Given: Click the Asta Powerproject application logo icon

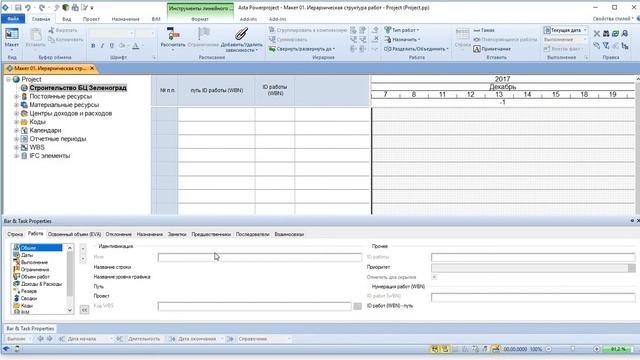Looking at the screenshot, I should tap(5, 7).
